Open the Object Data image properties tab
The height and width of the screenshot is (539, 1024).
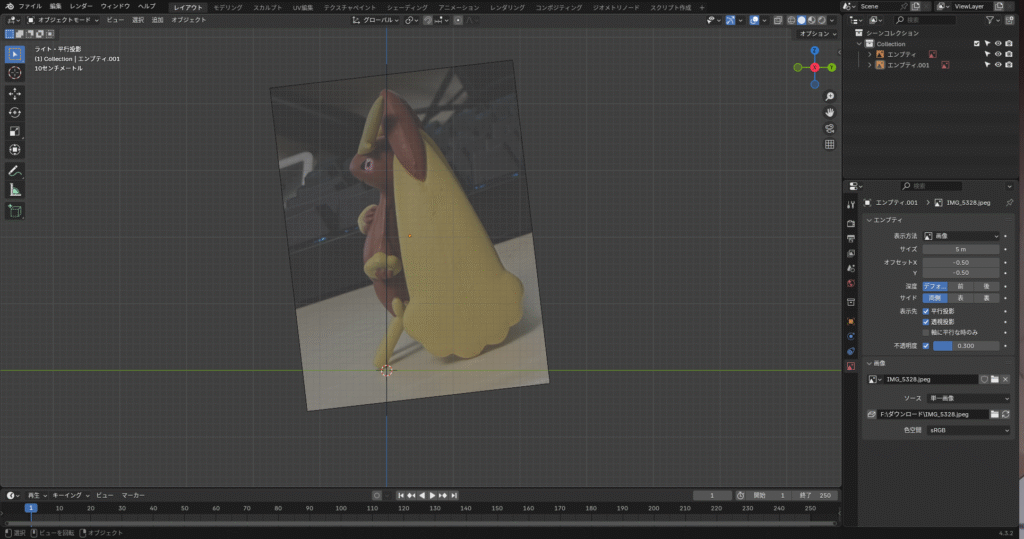click(x=851, y=367)
